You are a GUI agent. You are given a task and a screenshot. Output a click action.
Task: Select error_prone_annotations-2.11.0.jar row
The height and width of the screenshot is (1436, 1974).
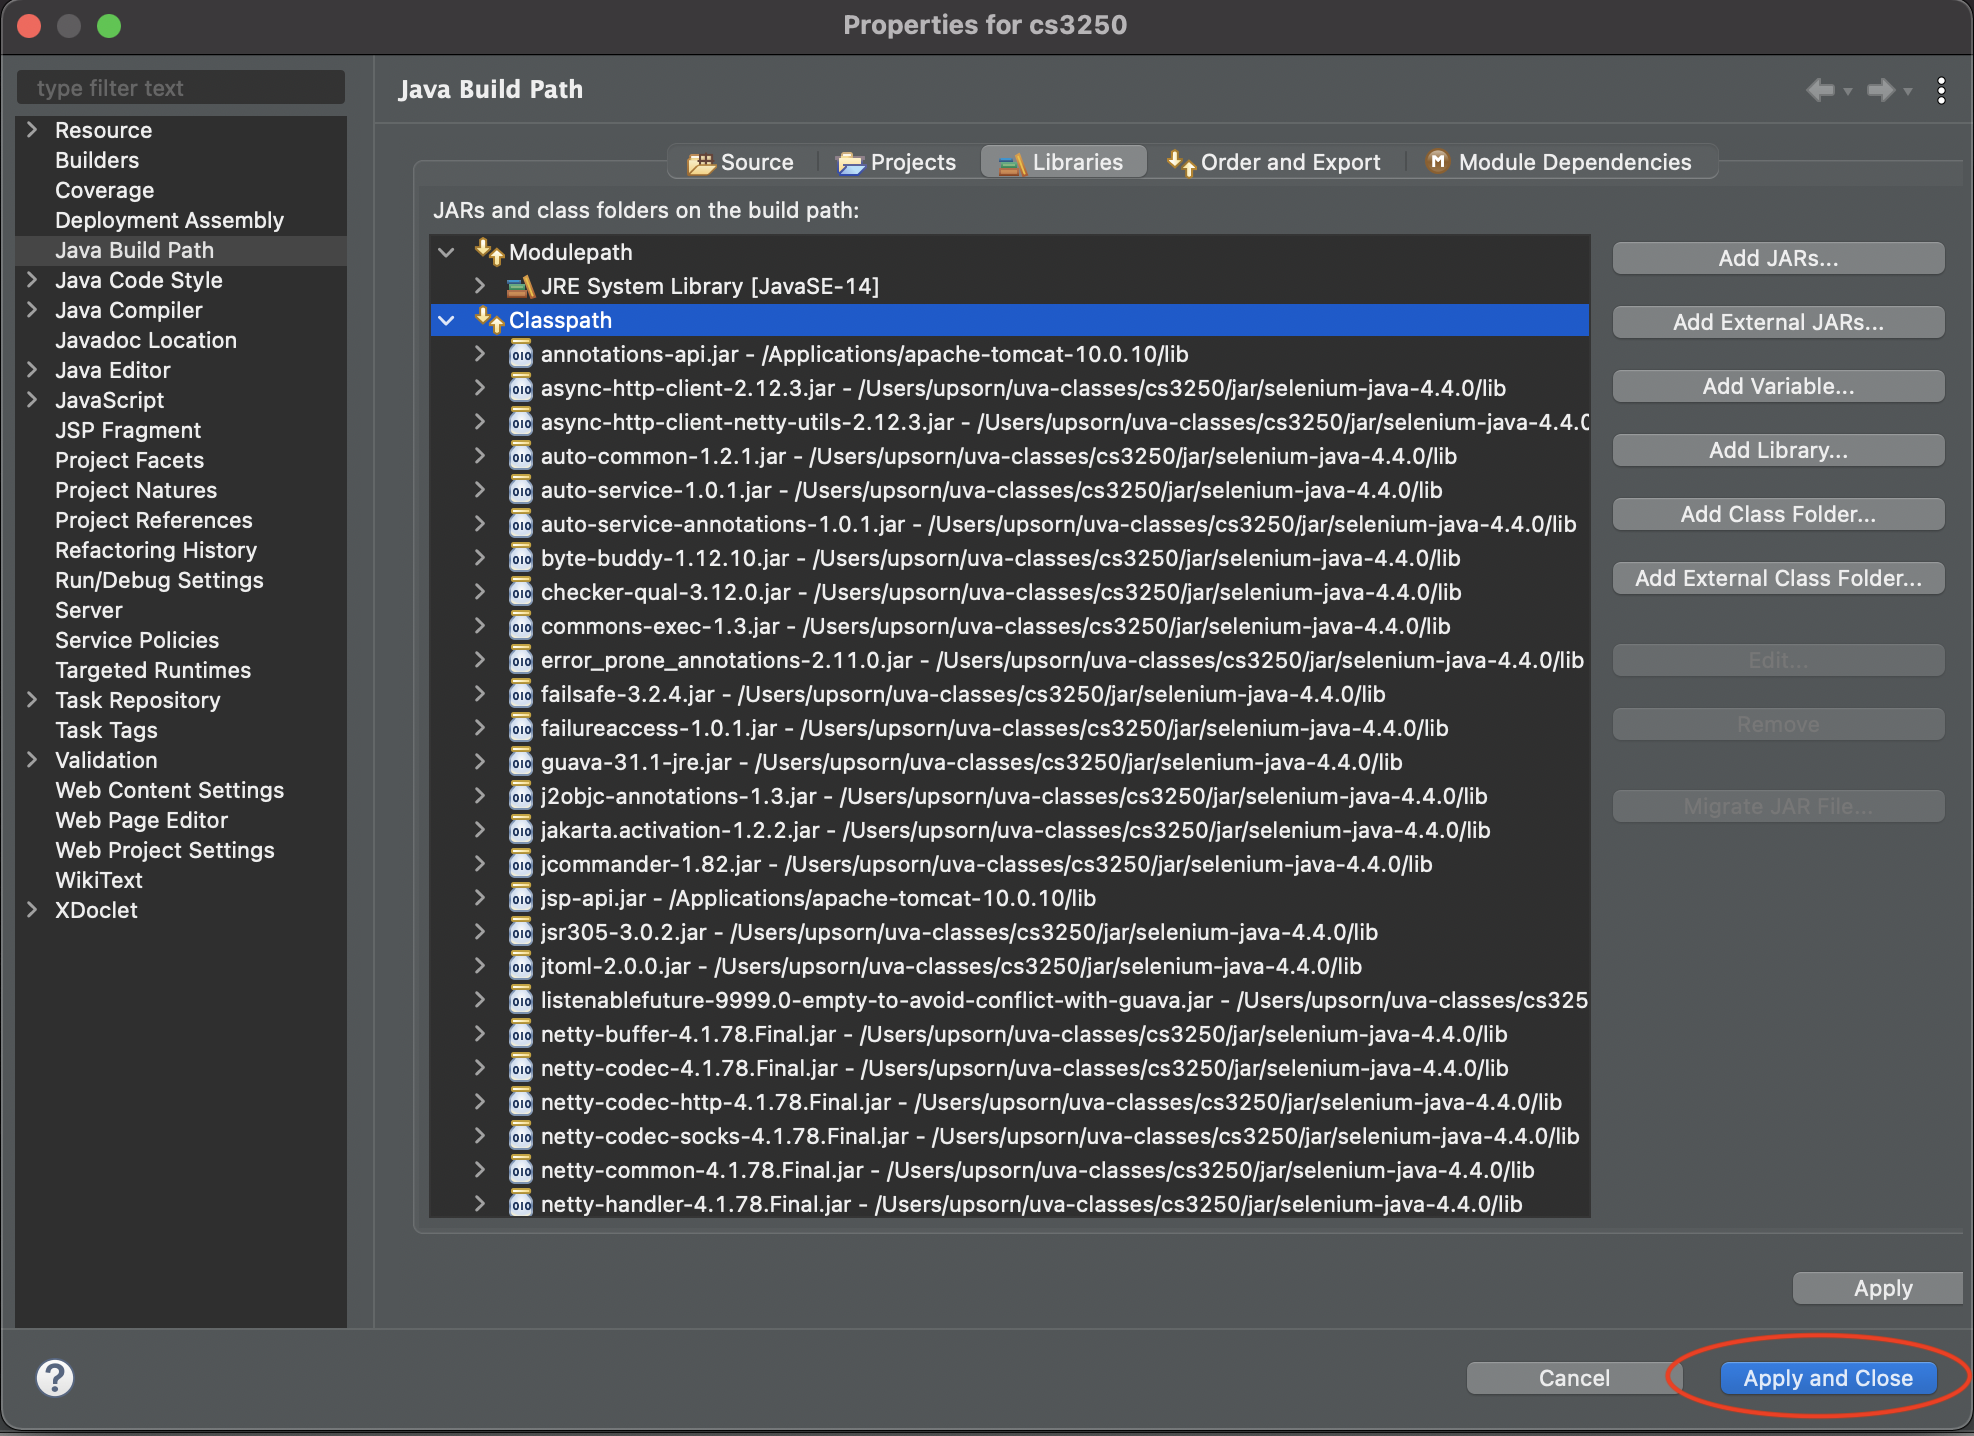tap(1010, 660)
